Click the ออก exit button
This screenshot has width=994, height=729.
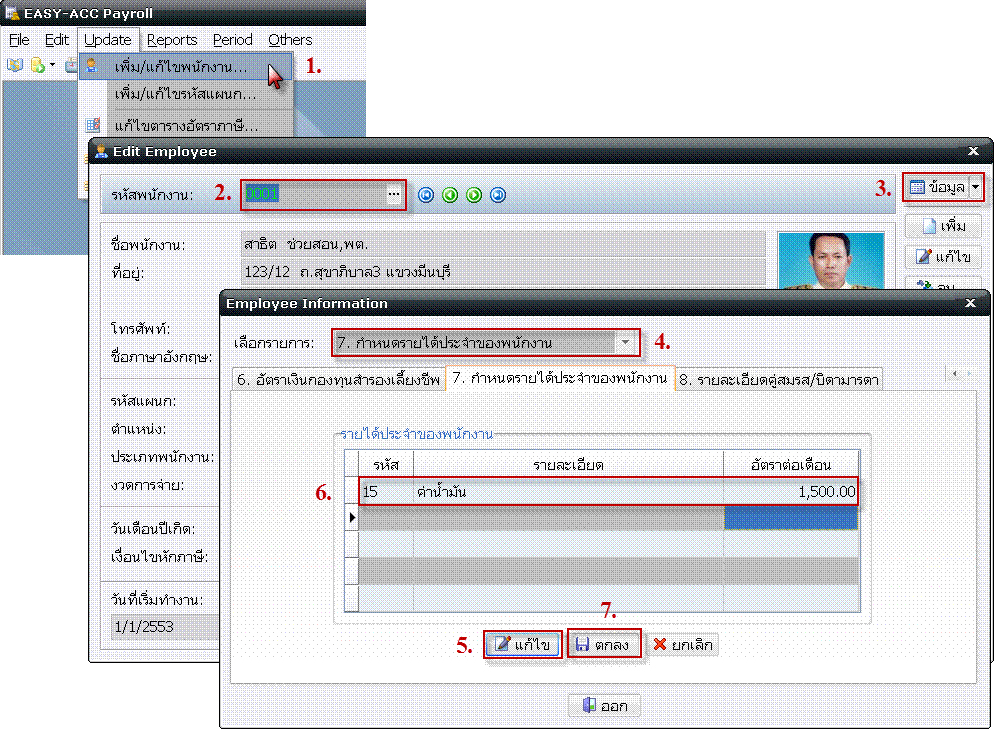tap(604, 706)
